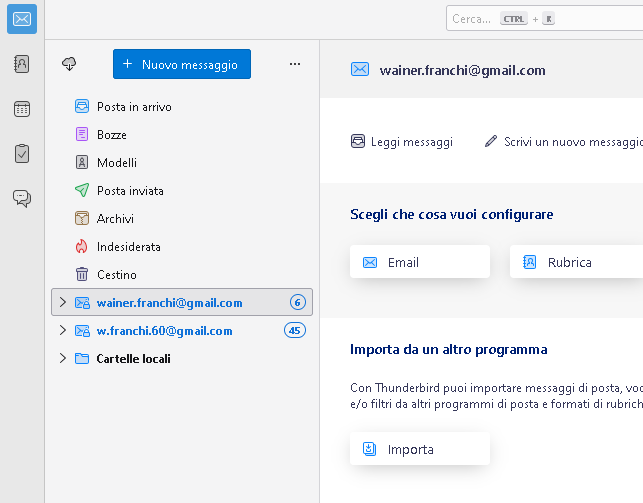643x503 pixels.
Task: Open folder pane options (three dots)
Action: (x=295, y=64)
